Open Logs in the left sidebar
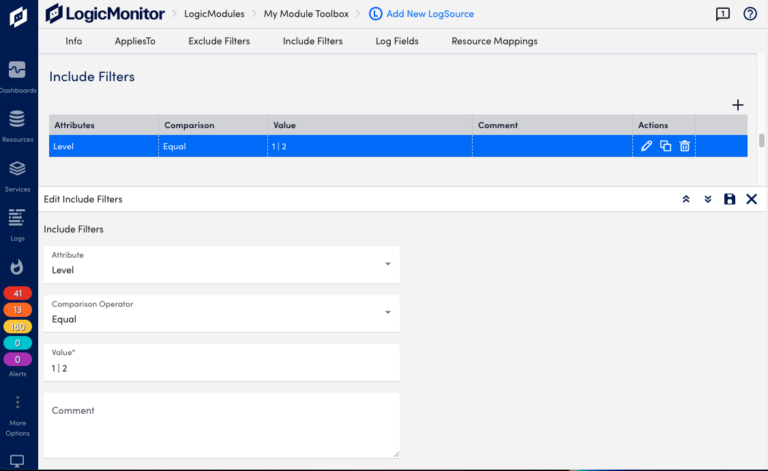768x471 pixels. 17,223
